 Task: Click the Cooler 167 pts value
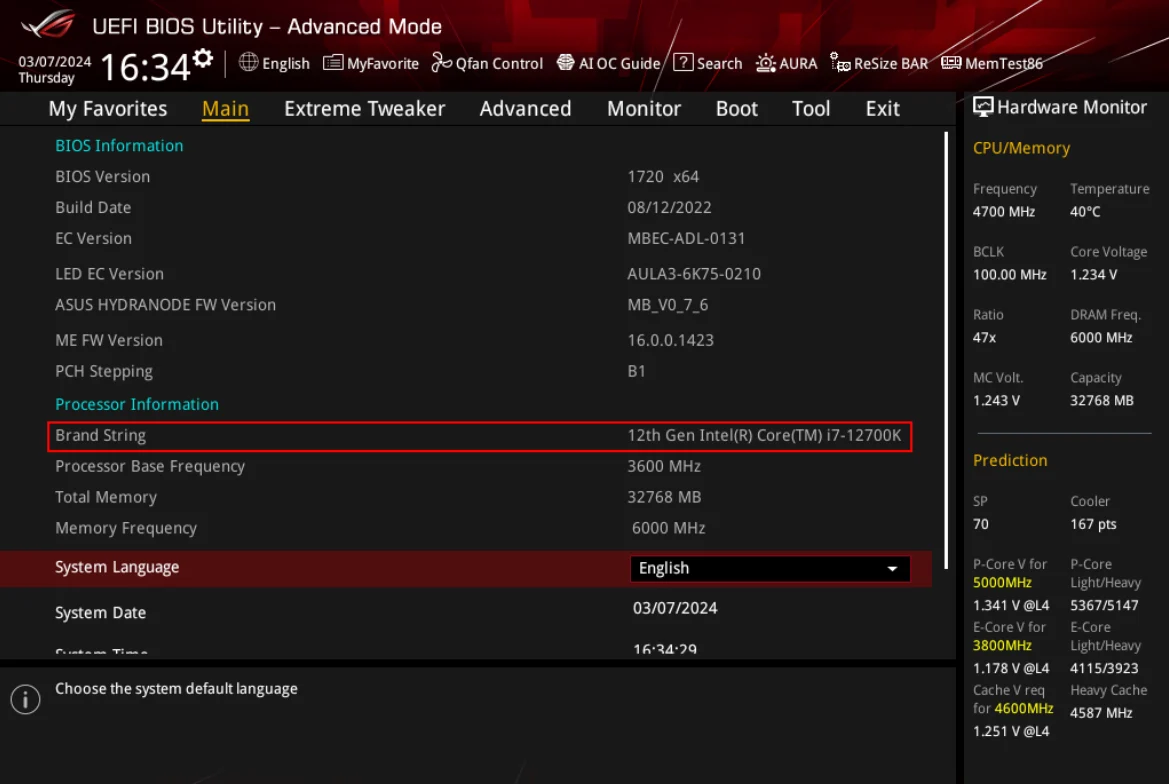tap(1093, 524)
